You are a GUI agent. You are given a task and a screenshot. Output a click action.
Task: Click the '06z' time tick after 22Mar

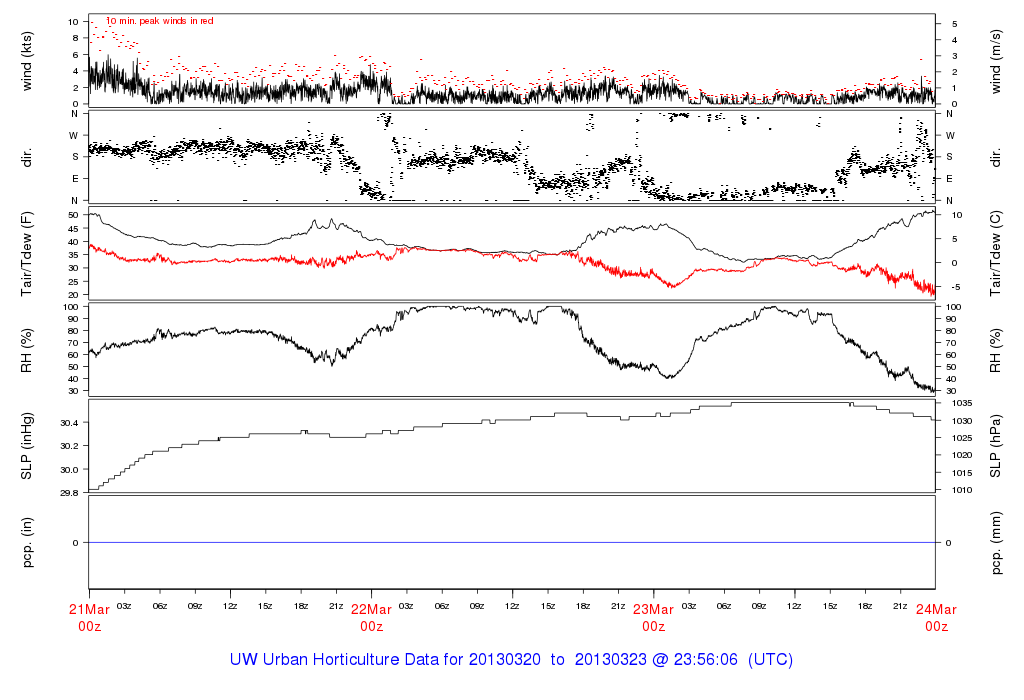coord(442,607)
